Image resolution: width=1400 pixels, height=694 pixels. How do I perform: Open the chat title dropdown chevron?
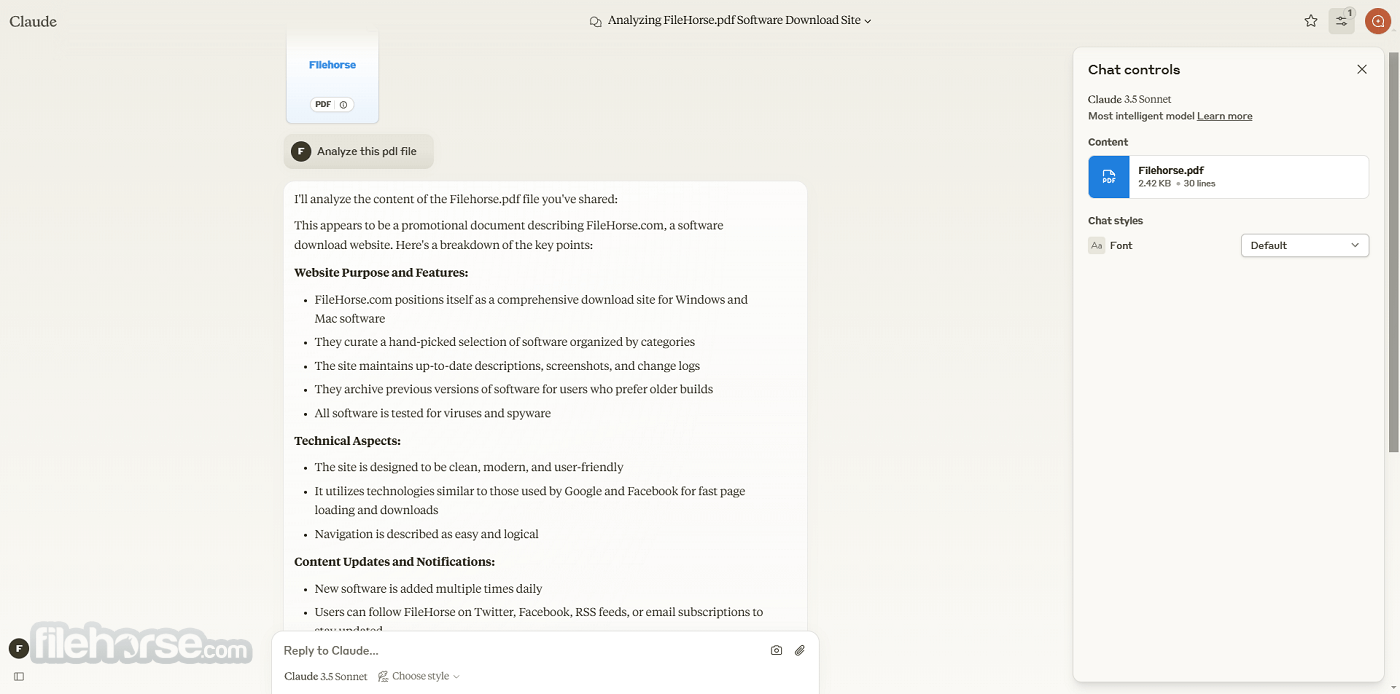pos(868,21)
